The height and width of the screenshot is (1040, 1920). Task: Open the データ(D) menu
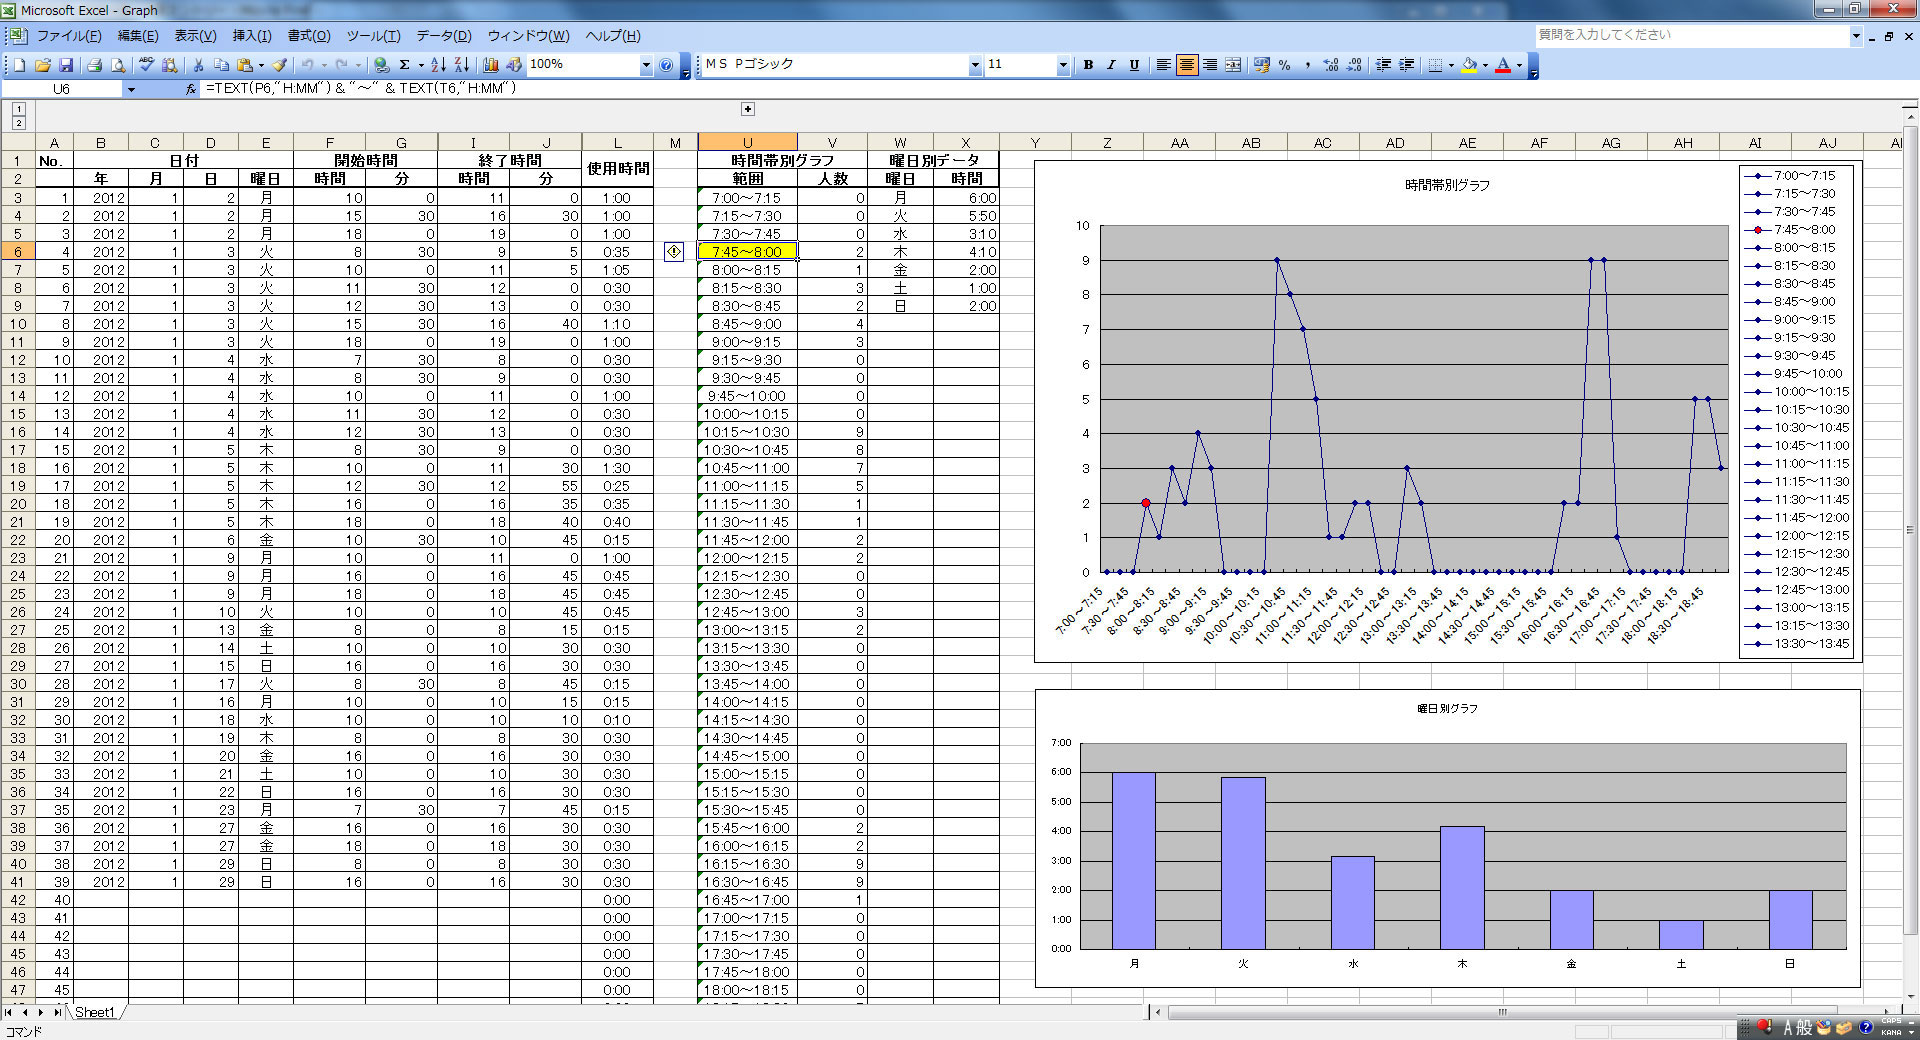[443, 36]
